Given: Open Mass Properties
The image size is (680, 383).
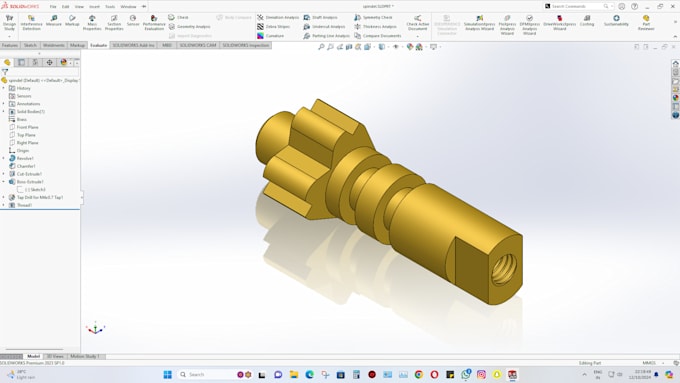Looking at the screenshot, I should [92, 23].
